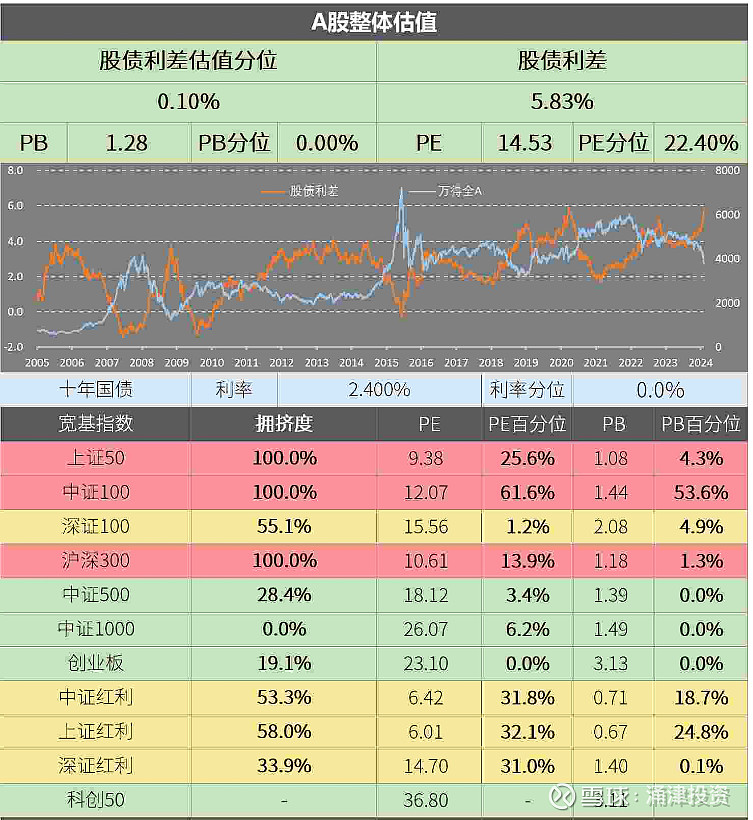Click the PB百分位 column header
The height and width of the screenshot is (820, 753).
700,424
